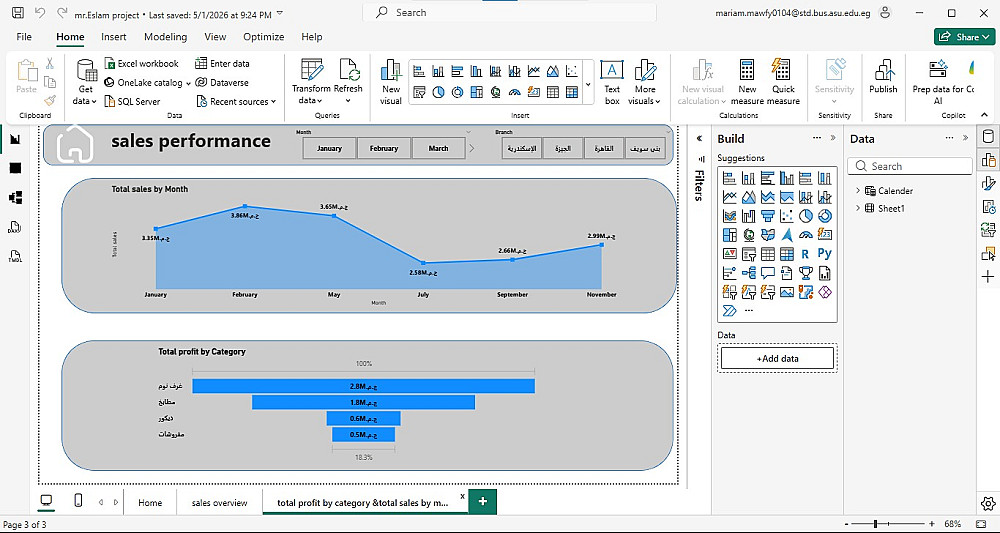Open Model view from left sidebar

[x=15, y=198]
